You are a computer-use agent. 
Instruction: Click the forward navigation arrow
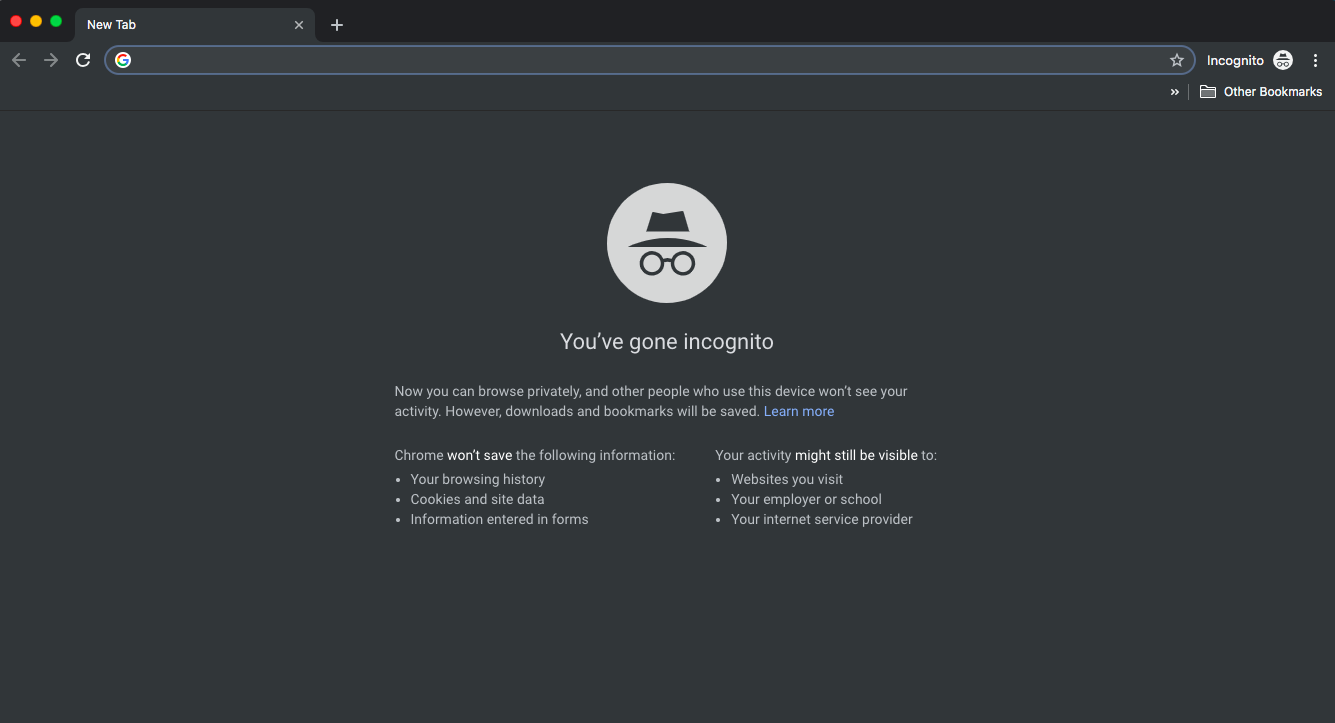(x=51, y=60)
